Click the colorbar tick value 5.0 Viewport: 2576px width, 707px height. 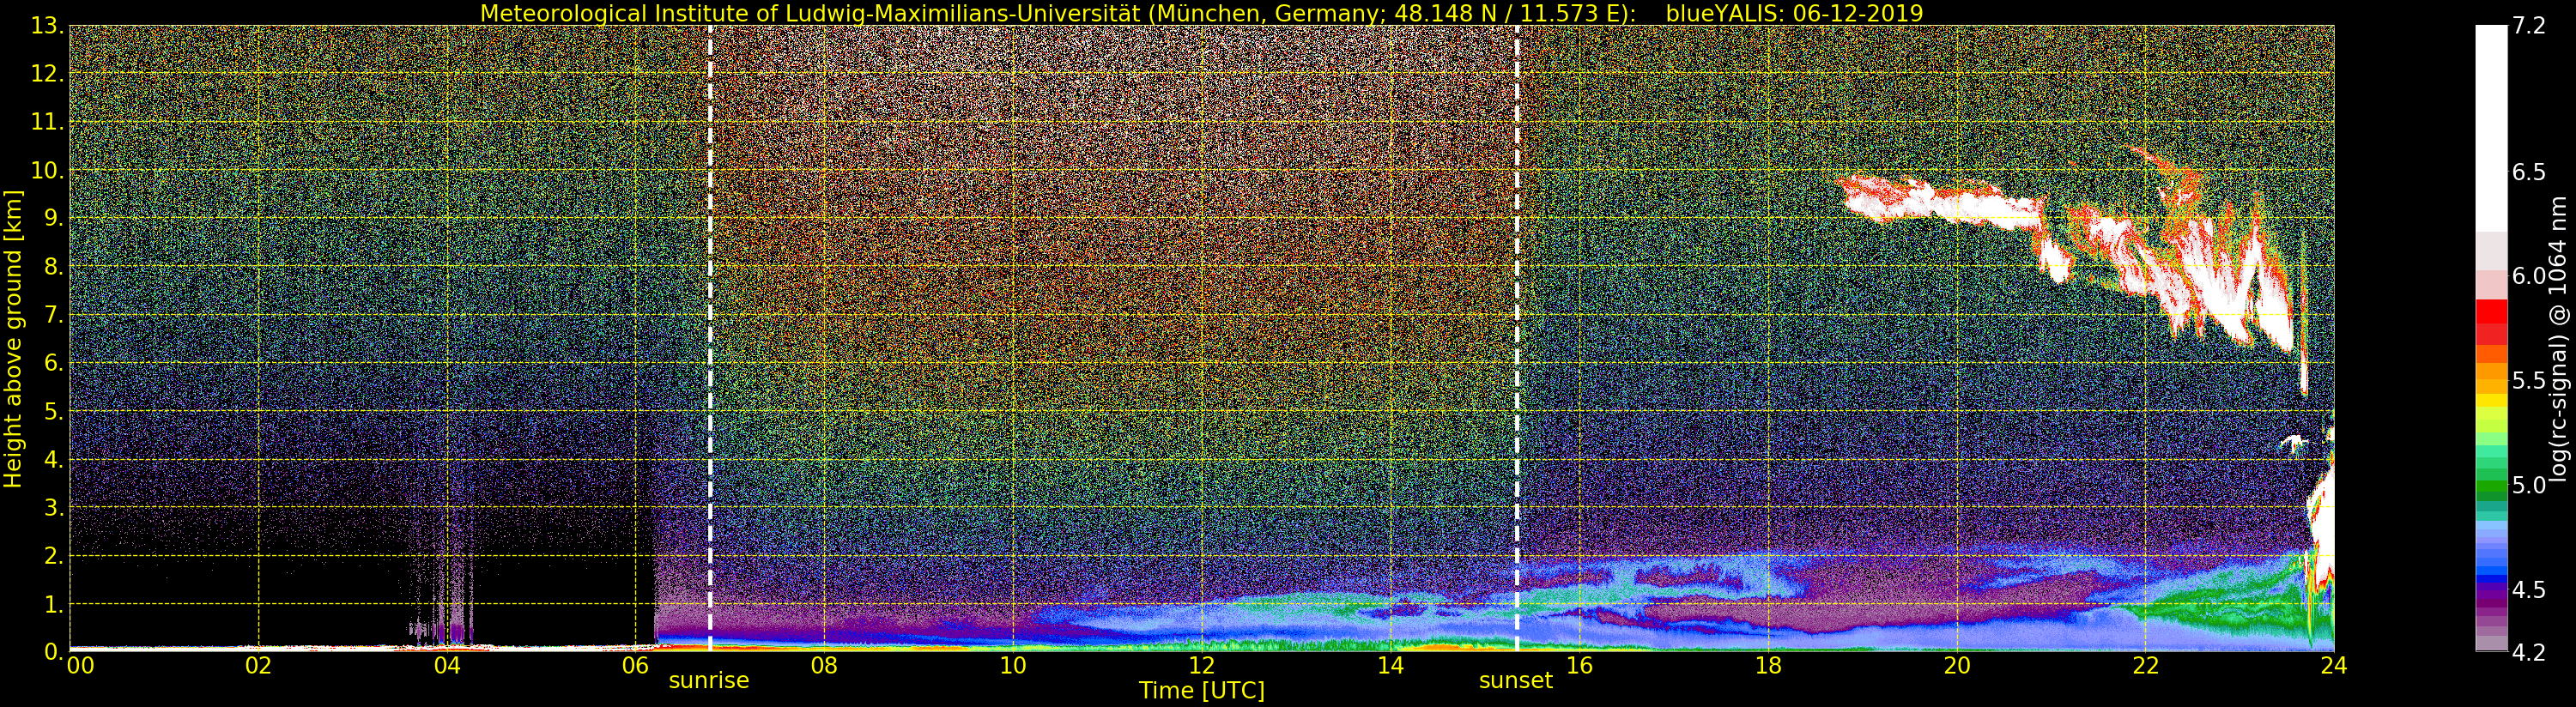[x=2528, y=485]
